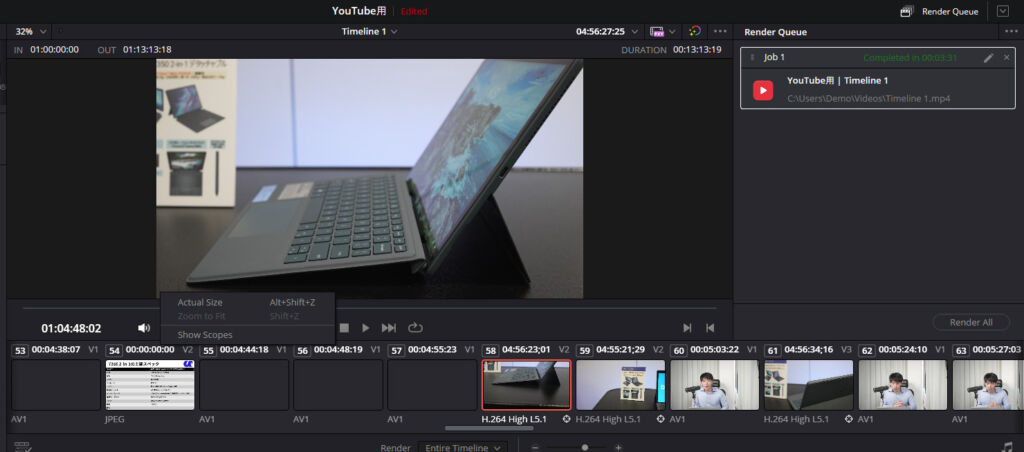This screenshot has width=1024, height=452.
Task: Jump to the last frame
Action: pos(390,328)
